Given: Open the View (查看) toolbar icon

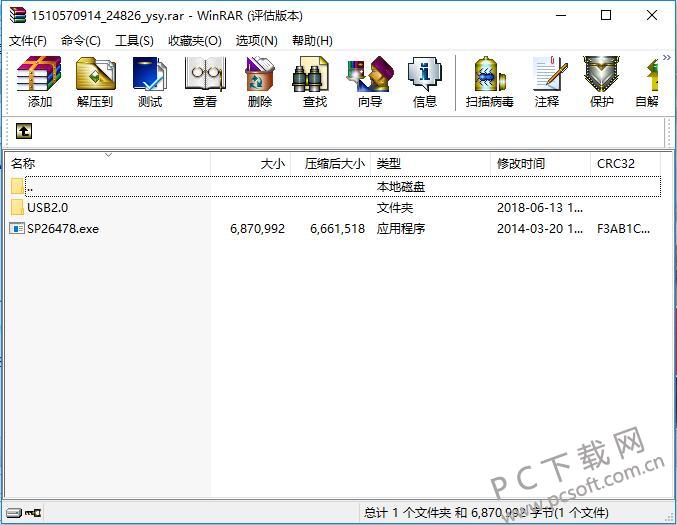Looking at the screenshot, I should (x=205, y=82).
